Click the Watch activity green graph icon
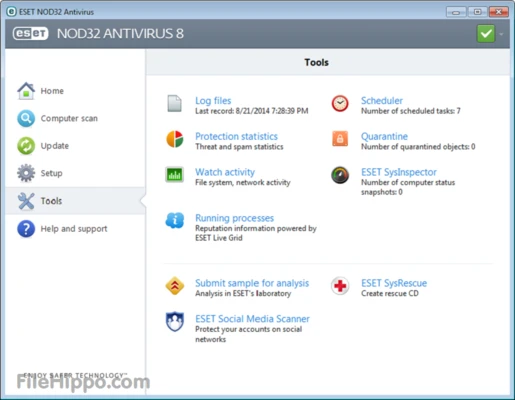This screenshot has width=515, height=400. tap(174, 175)
